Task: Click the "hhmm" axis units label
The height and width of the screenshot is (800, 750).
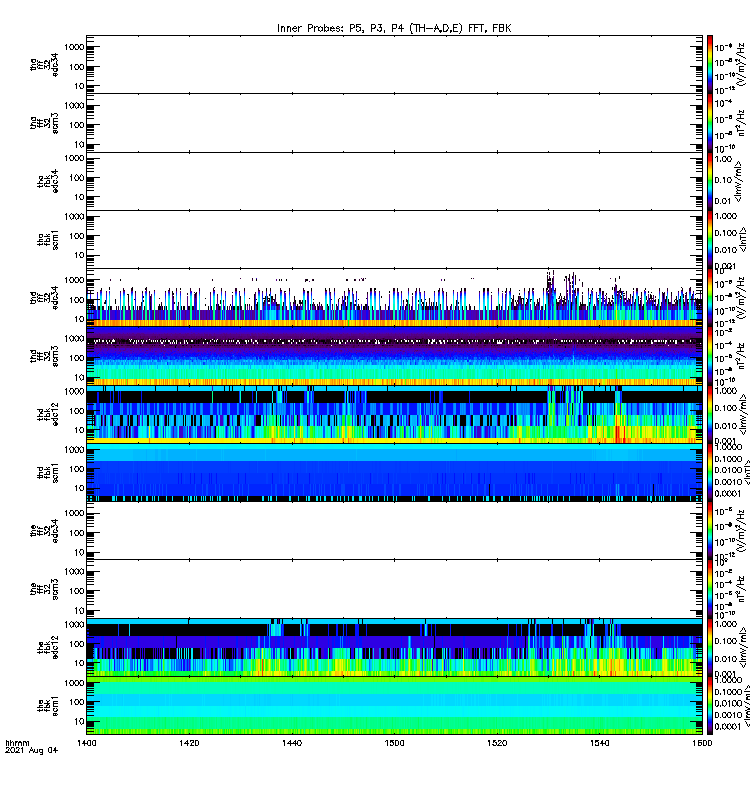Action: pos(17,743)
